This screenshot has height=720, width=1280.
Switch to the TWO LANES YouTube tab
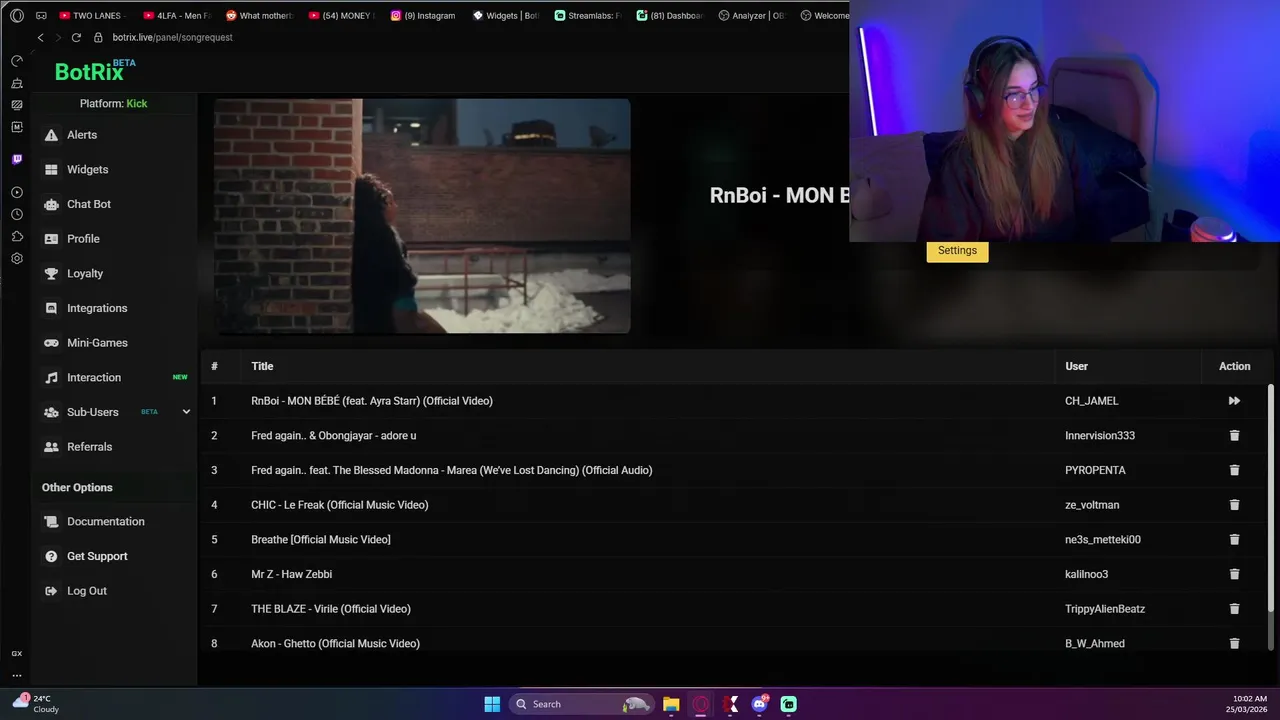91,15
